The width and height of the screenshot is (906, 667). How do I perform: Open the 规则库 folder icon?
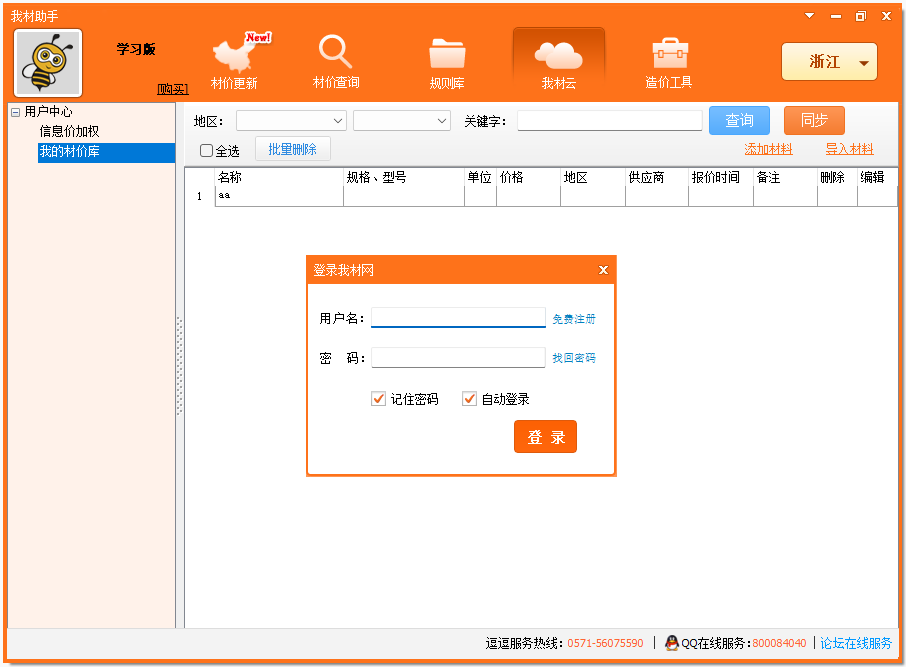coord(447,54)
